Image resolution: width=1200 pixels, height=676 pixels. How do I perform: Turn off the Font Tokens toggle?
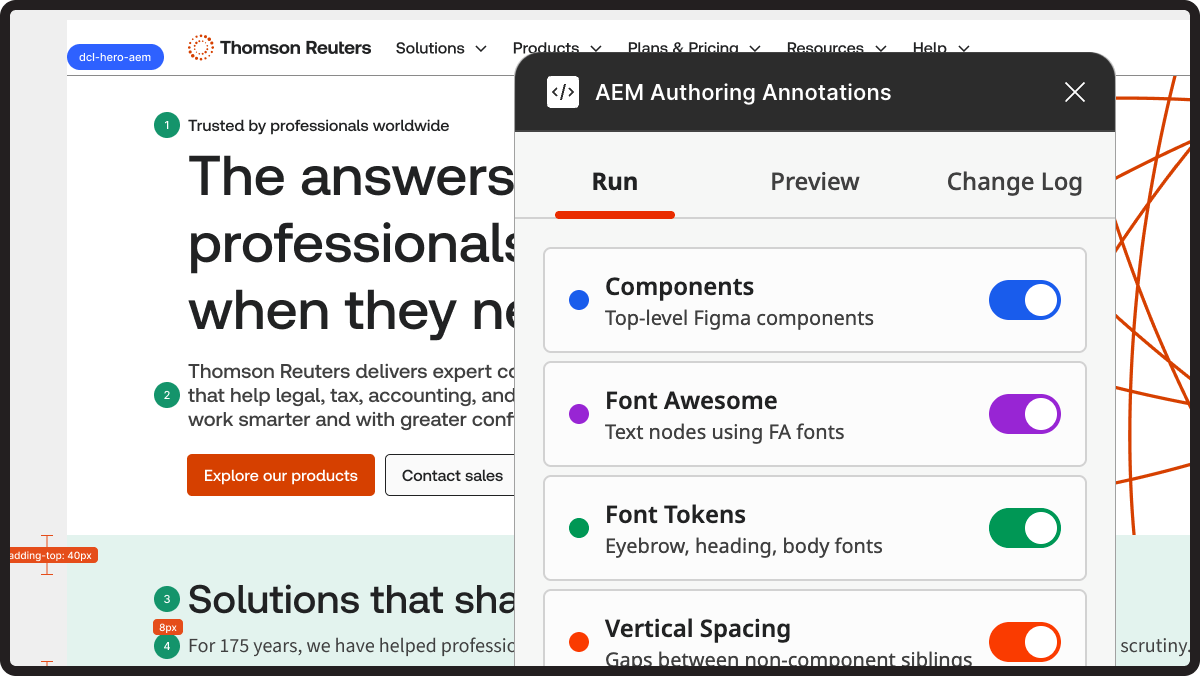pos(1025,528)
